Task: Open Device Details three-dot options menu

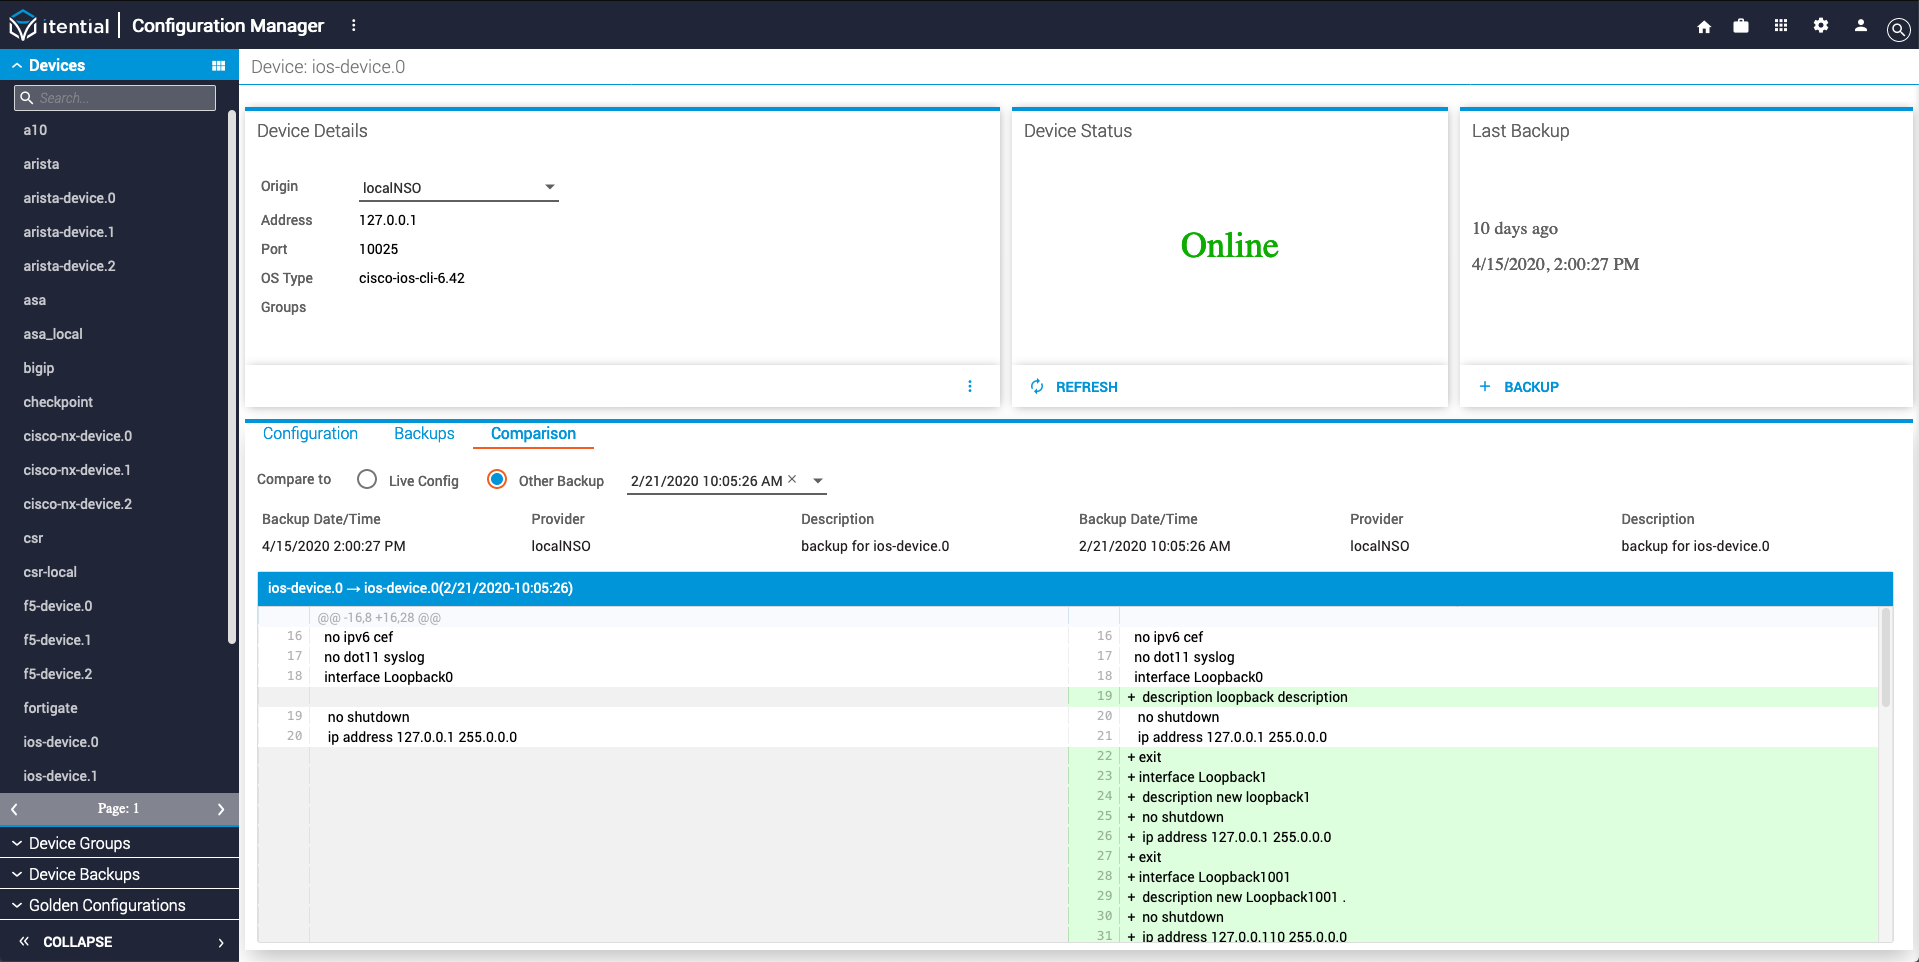Action: (x=970, y=386)
